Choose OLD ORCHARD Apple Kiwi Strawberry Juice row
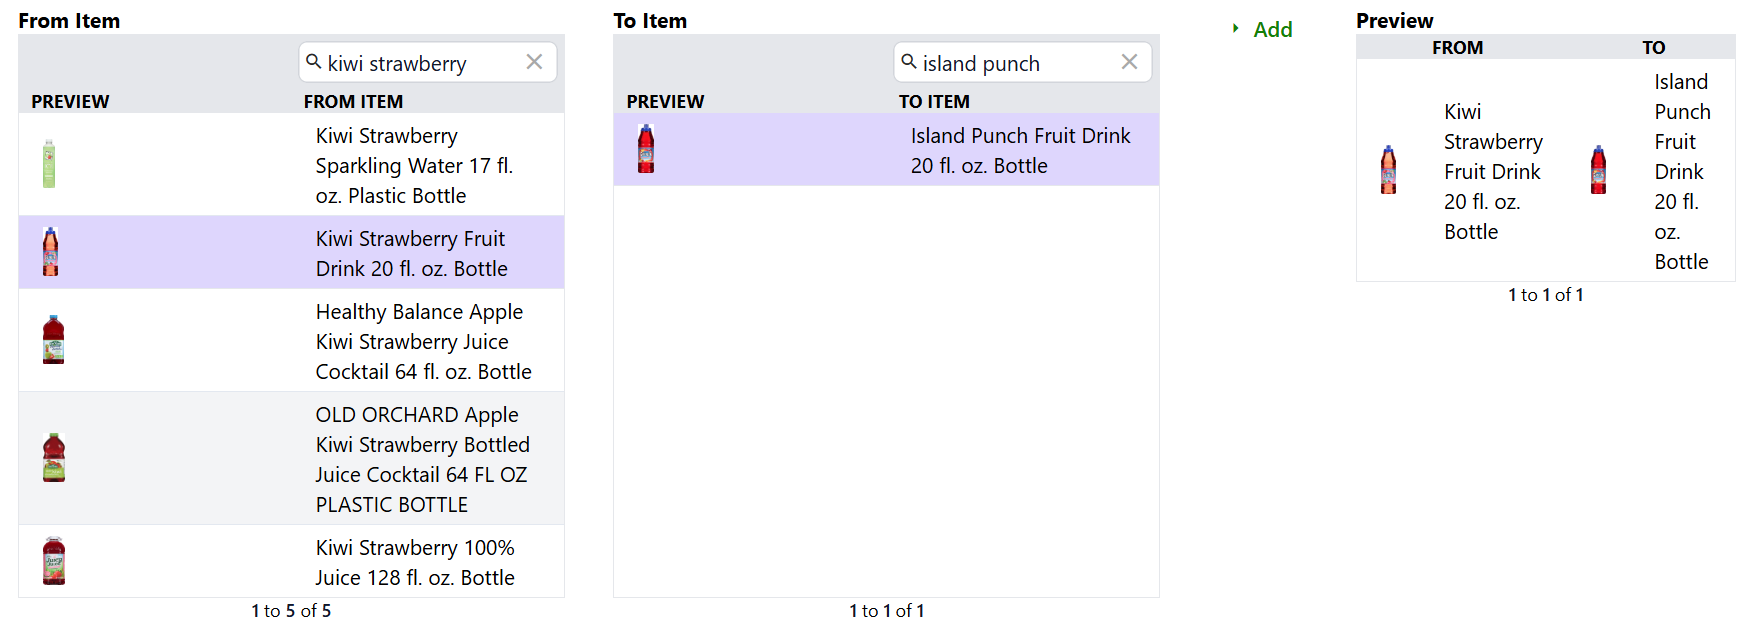 422,459
